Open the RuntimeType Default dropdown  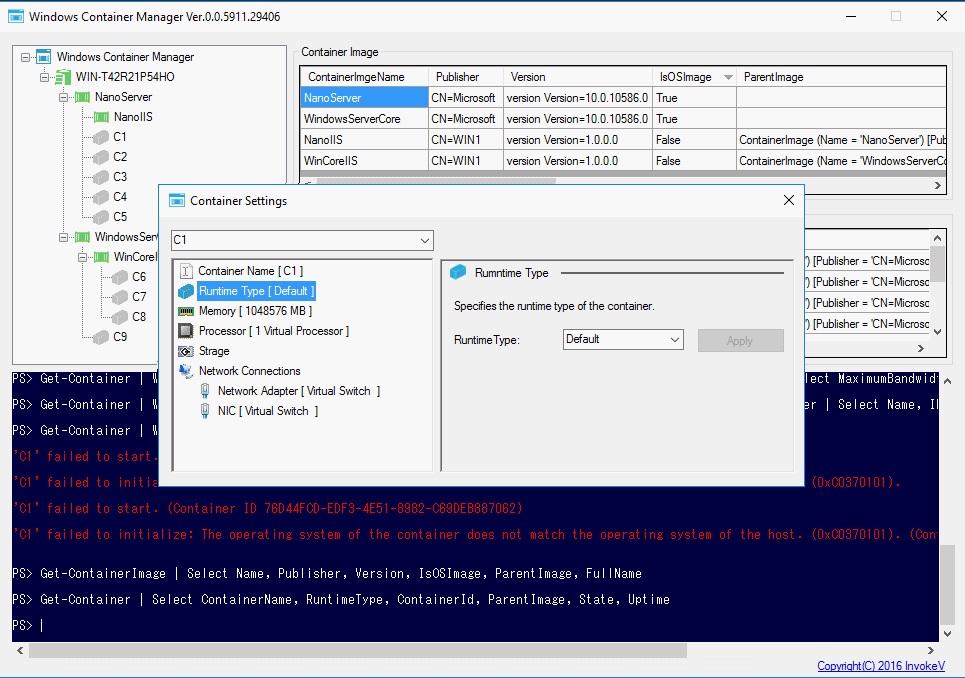coord(675,340)
